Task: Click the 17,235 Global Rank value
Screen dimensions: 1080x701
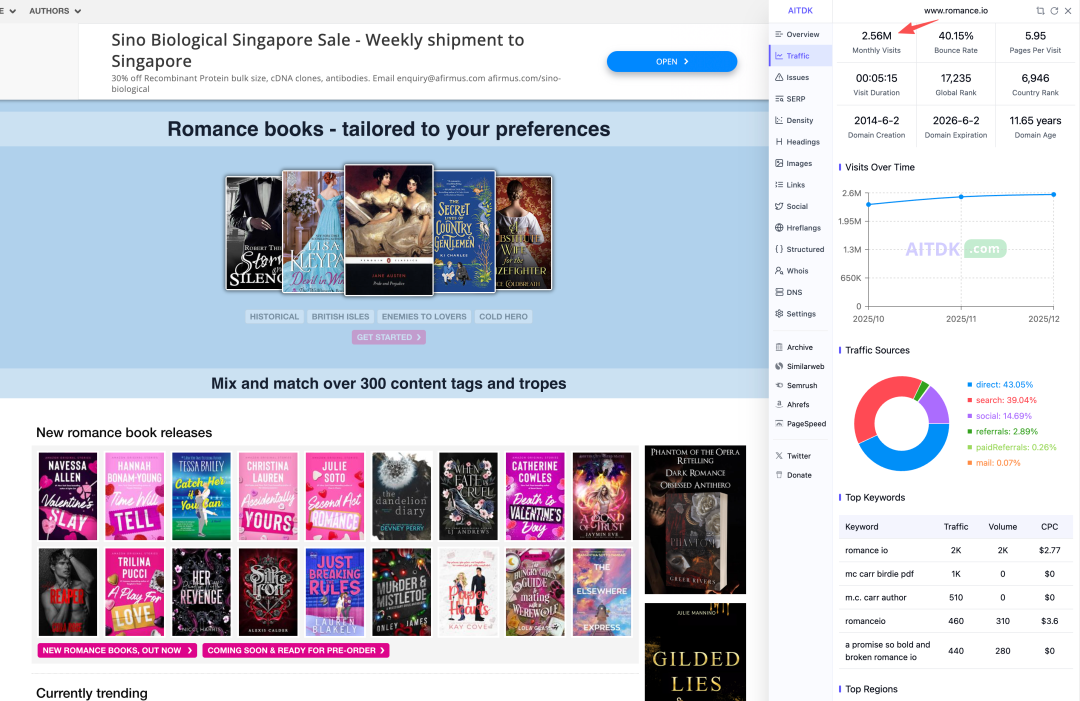Action: click(x=955, y=79)
